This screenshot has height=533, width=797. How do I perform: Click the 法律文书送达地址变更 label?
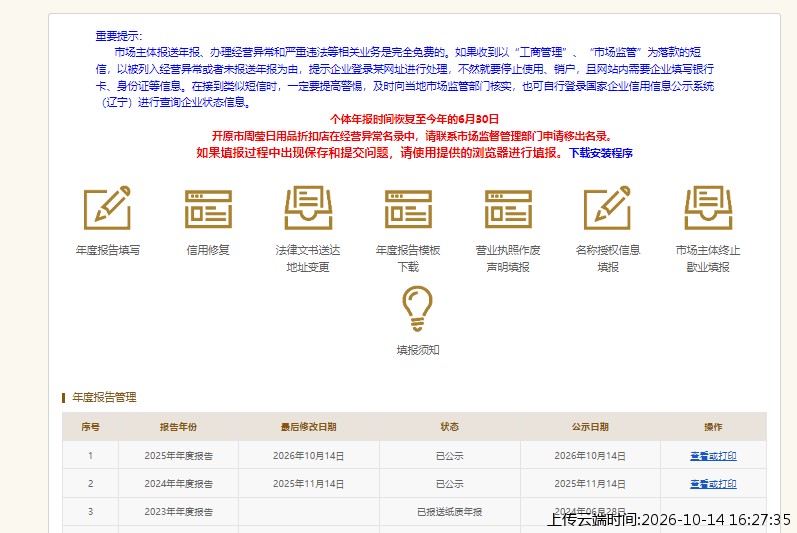pos(308,258)
